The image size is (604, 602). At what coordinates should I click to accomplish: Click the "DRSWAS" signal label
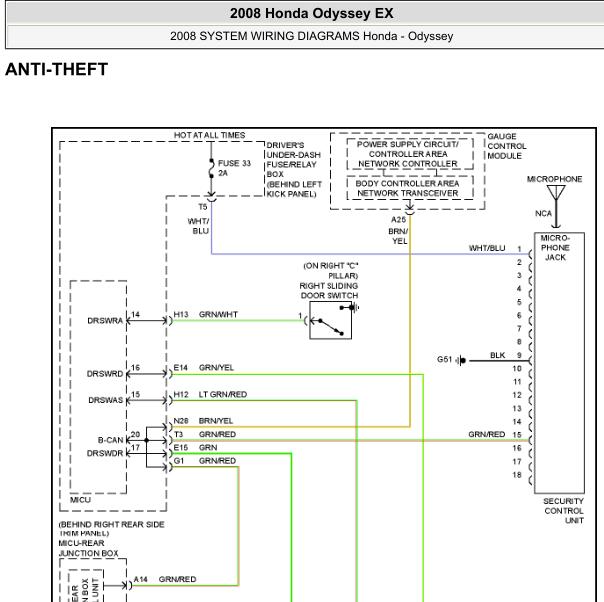click(x=106, y=400)
